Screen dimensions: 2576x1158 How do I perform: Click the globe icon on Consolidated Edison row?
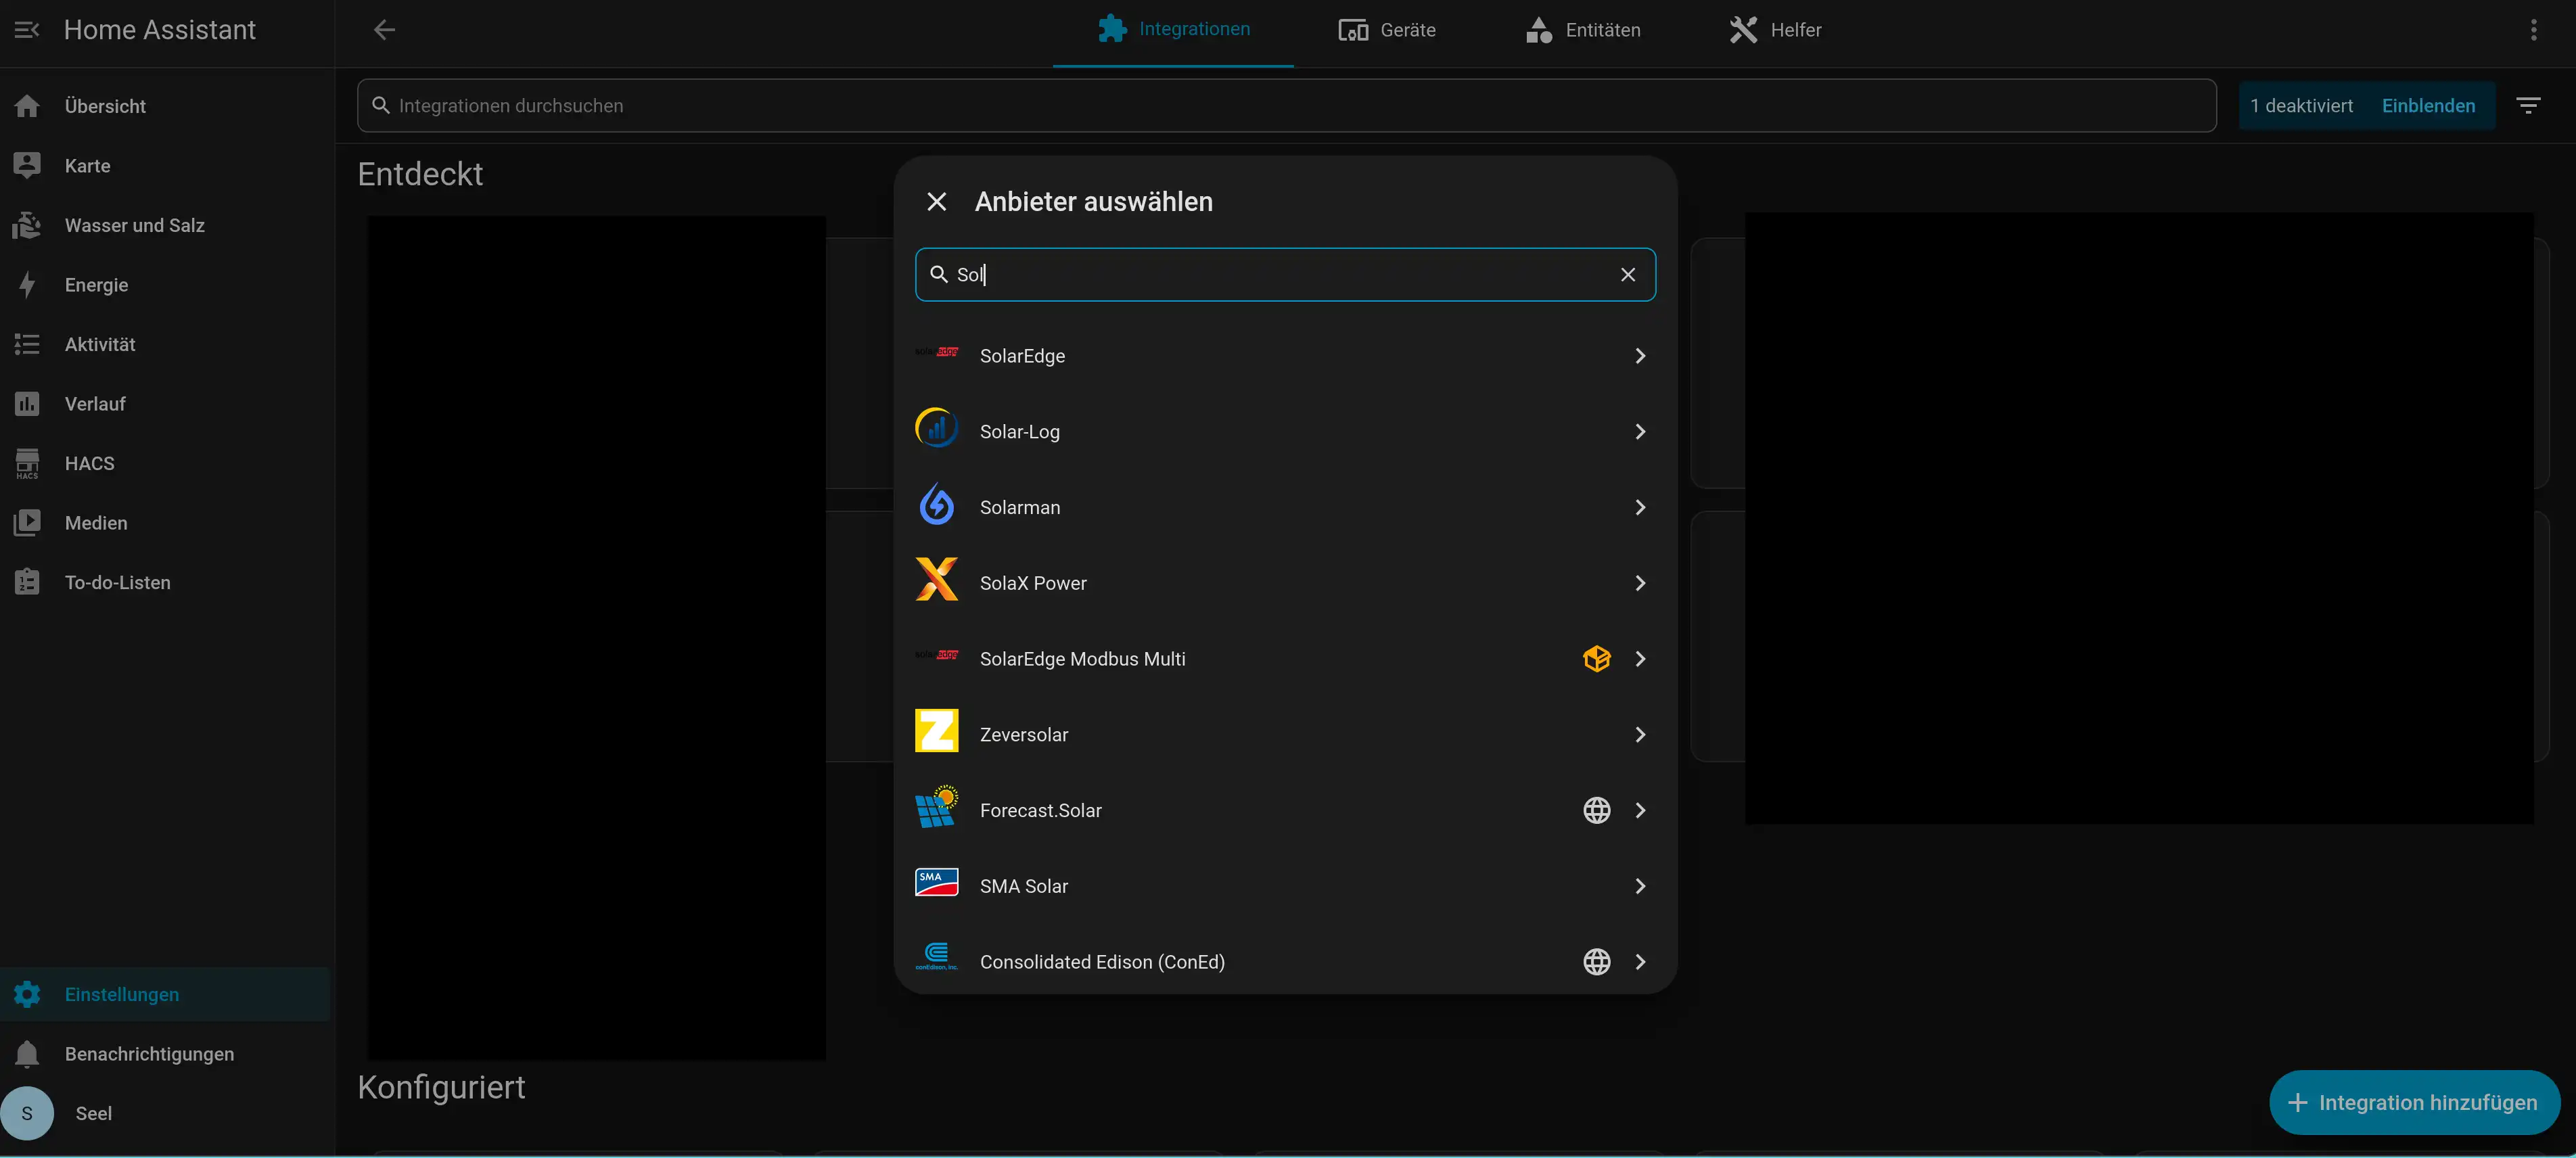point(1596,962)
